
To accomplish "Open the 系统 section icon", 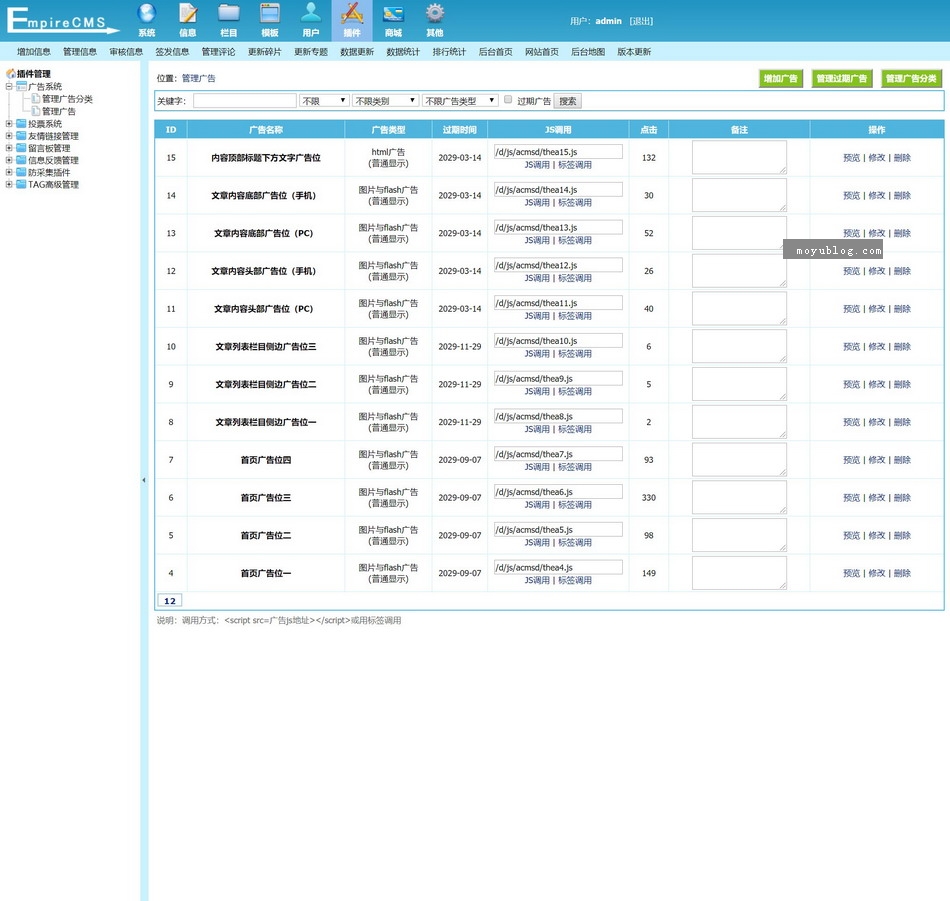I will (x=147, y=13).
